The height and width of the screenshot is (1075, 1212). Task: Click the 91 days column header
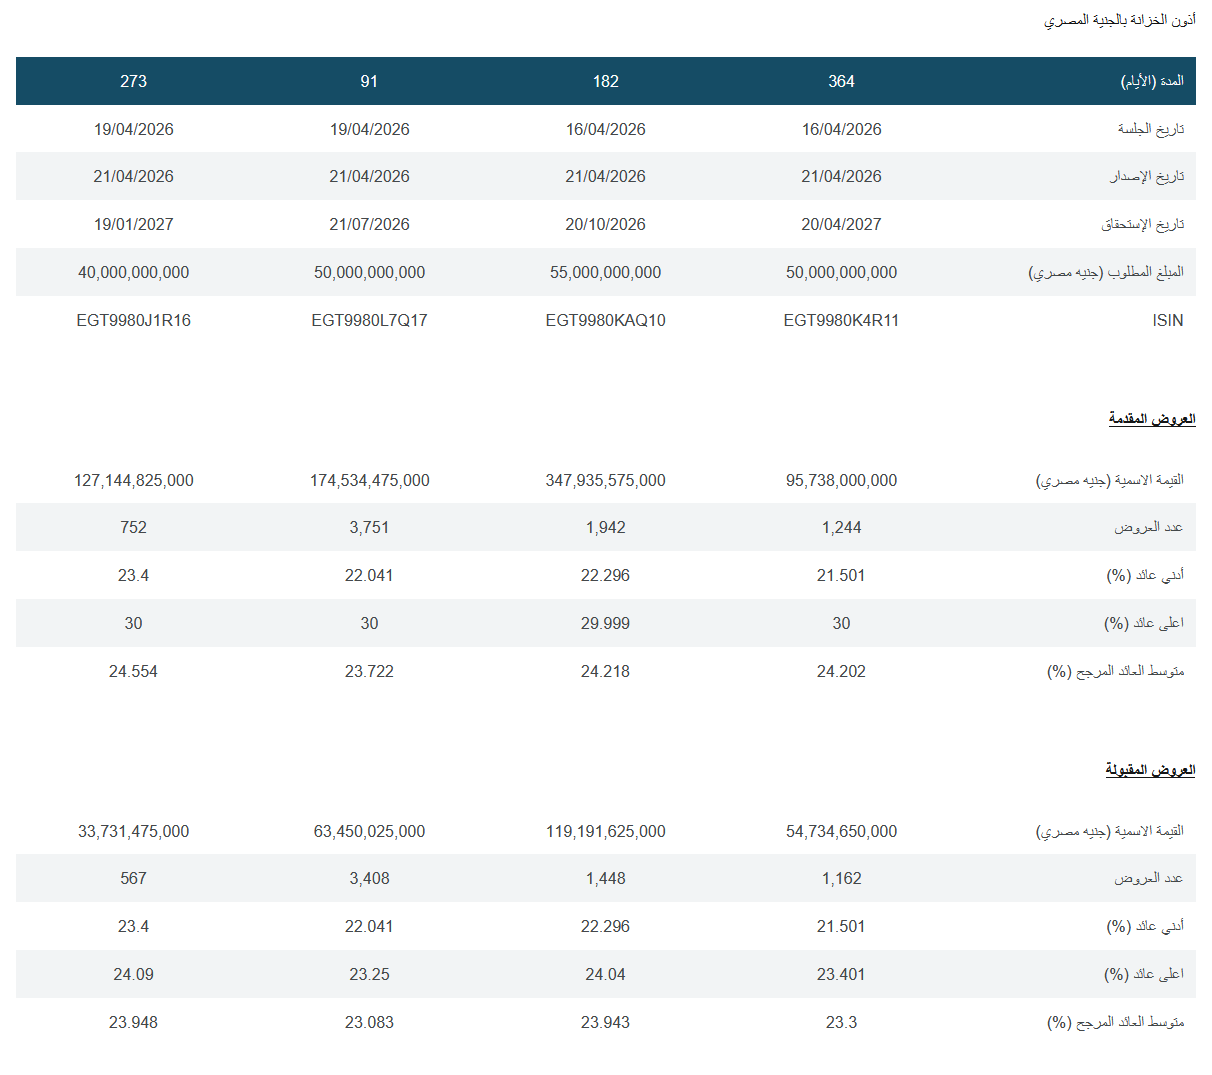[x=369, y=81]
